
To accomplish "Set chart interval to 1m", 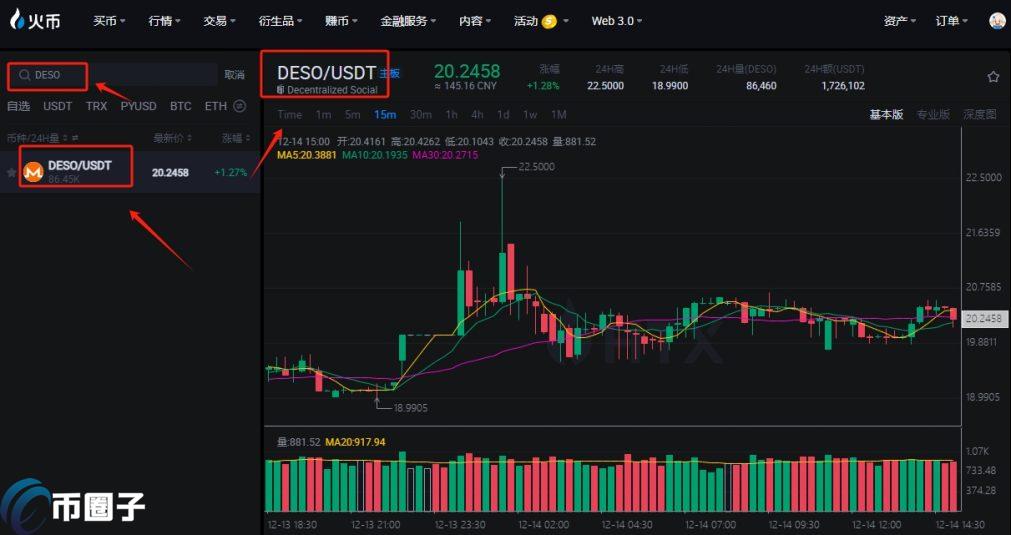I will click(323, 115).
